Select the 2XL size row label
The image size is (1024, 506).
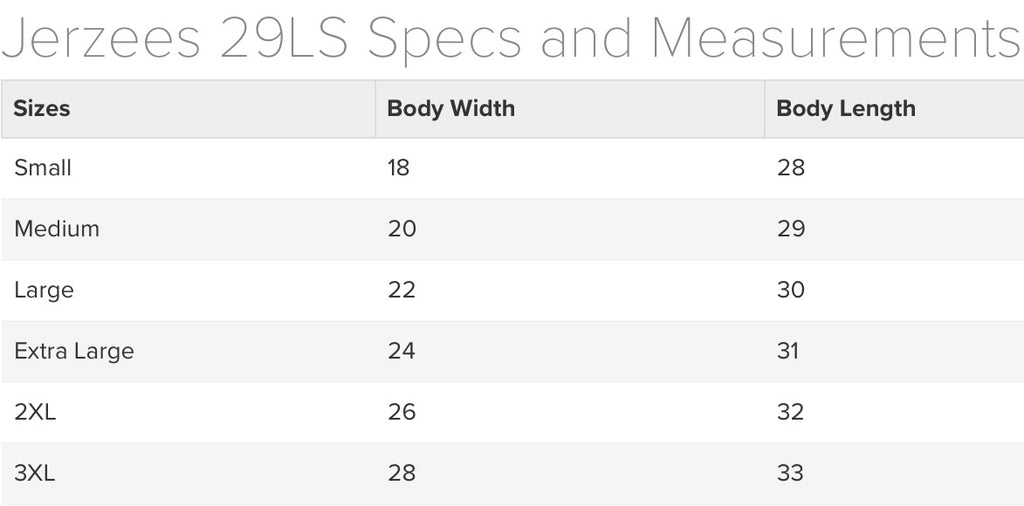(35, 412)
